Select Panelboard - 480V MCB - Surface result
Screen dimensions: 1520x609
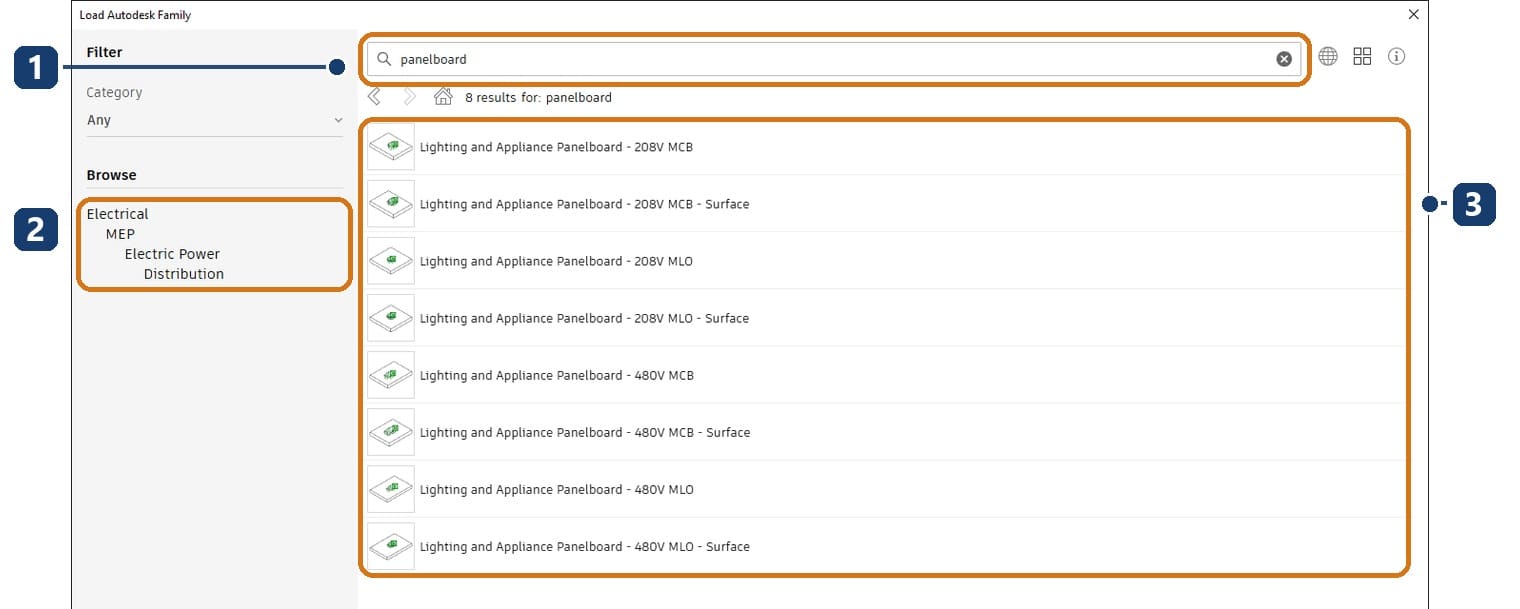pos(884,432)
